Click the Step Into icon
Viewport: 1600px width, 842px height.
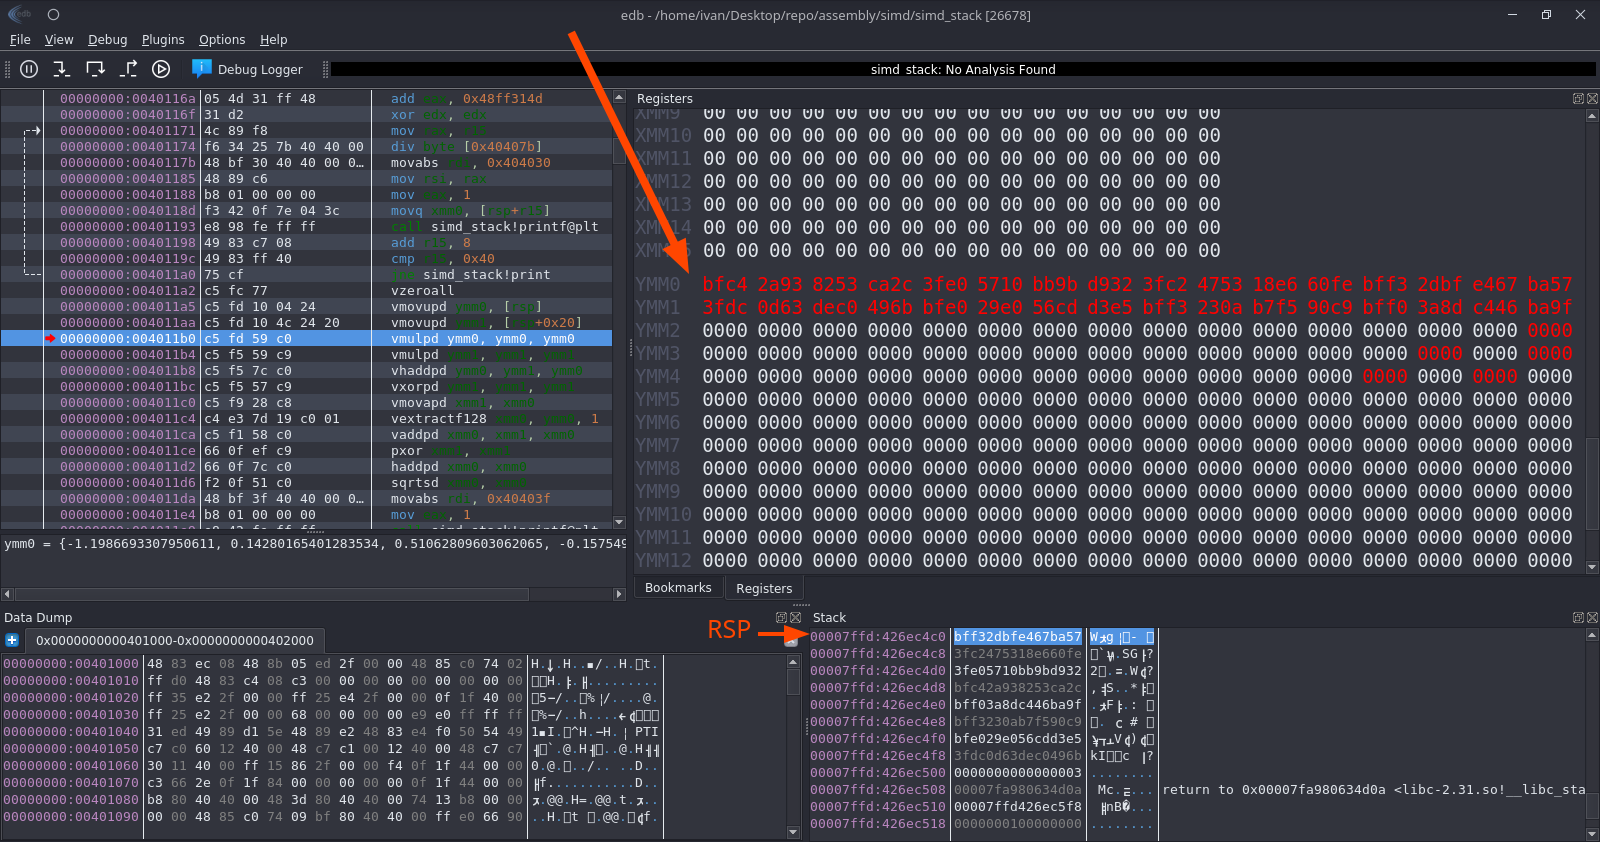61,69
